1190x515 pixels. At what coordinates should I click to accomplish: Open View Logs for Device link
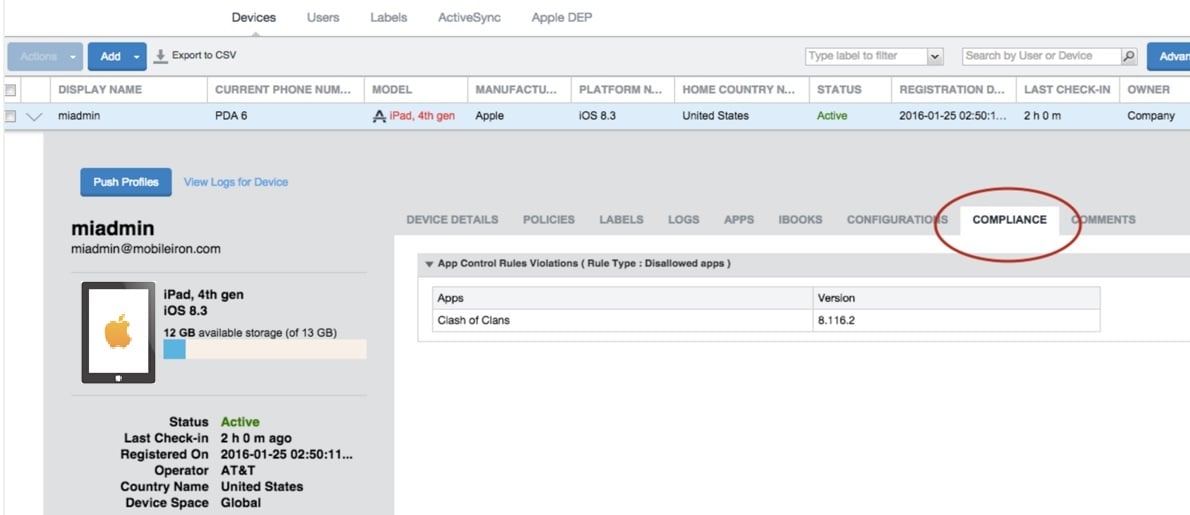pos(235,182)
